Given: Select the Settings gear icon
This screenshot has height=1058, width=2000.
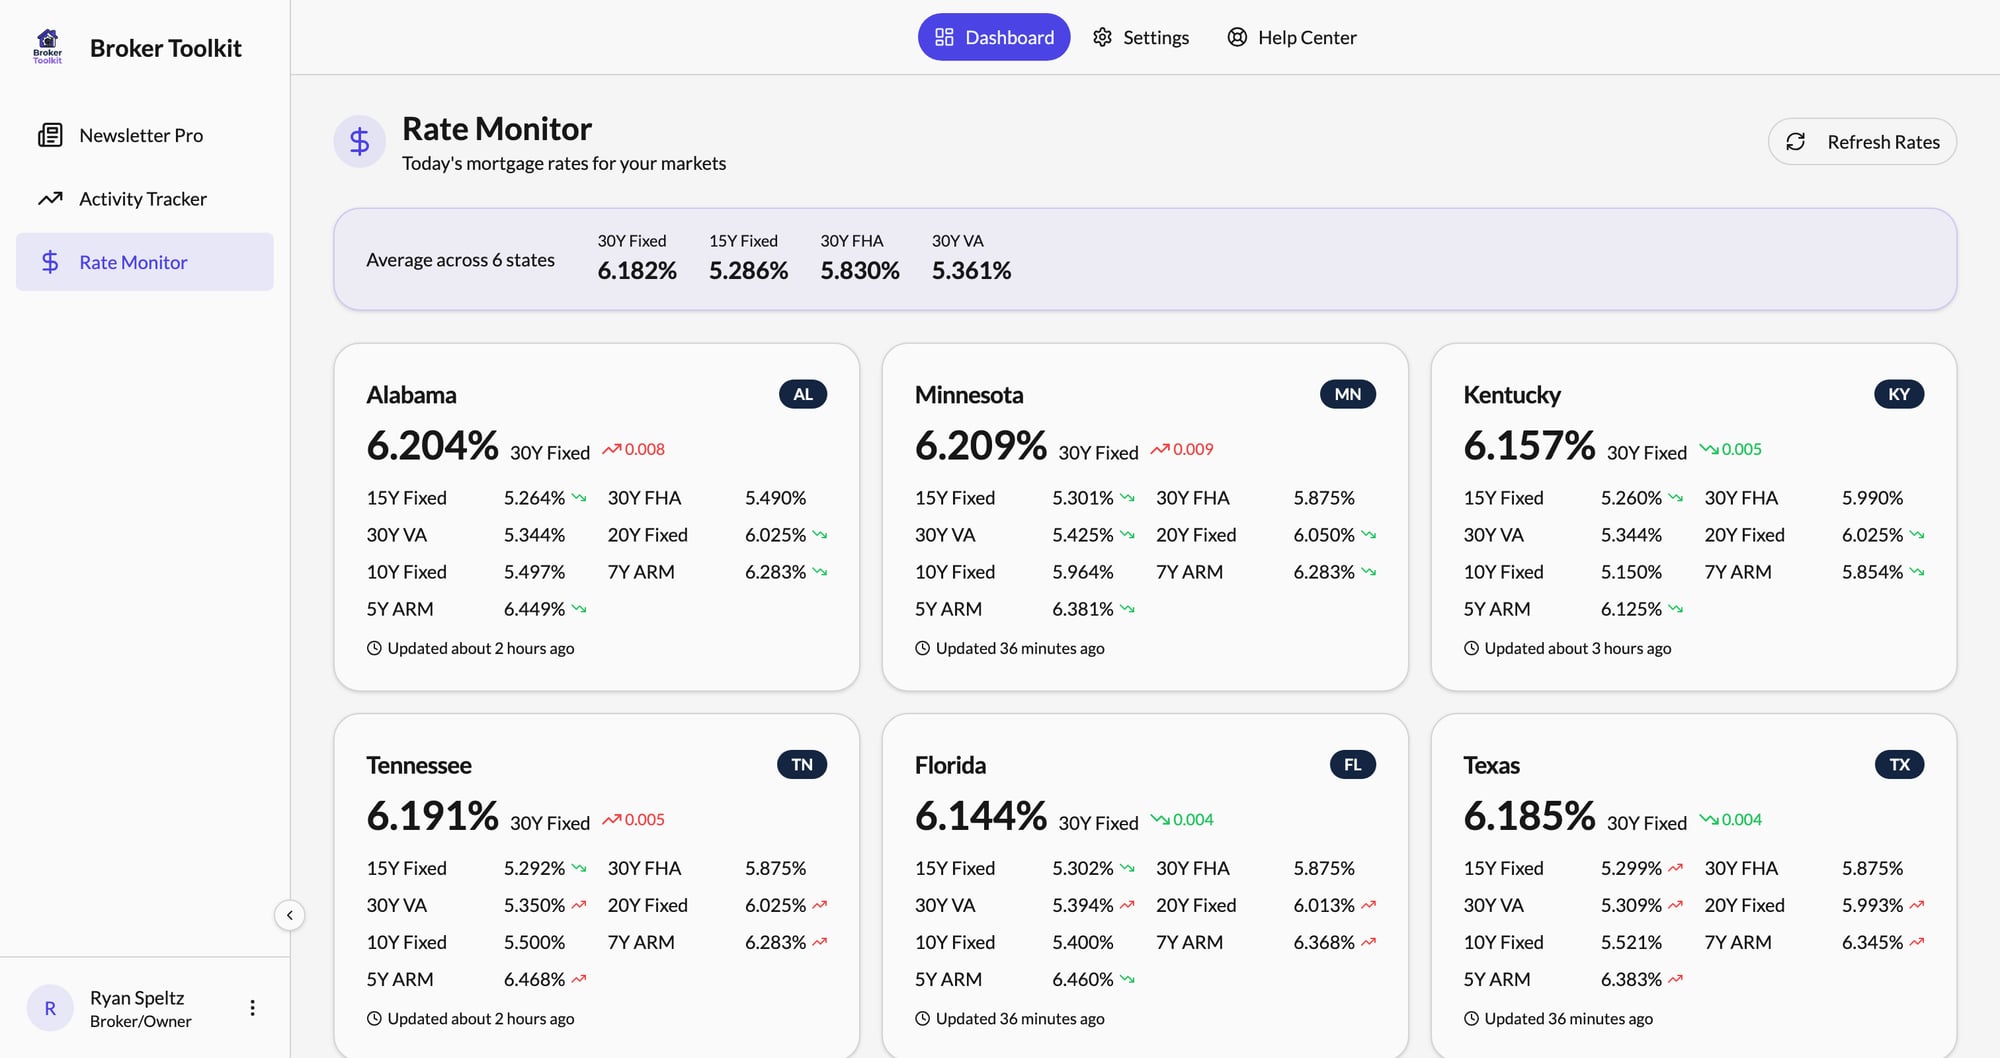Looking at the screenshot, I should point(1102,36).
